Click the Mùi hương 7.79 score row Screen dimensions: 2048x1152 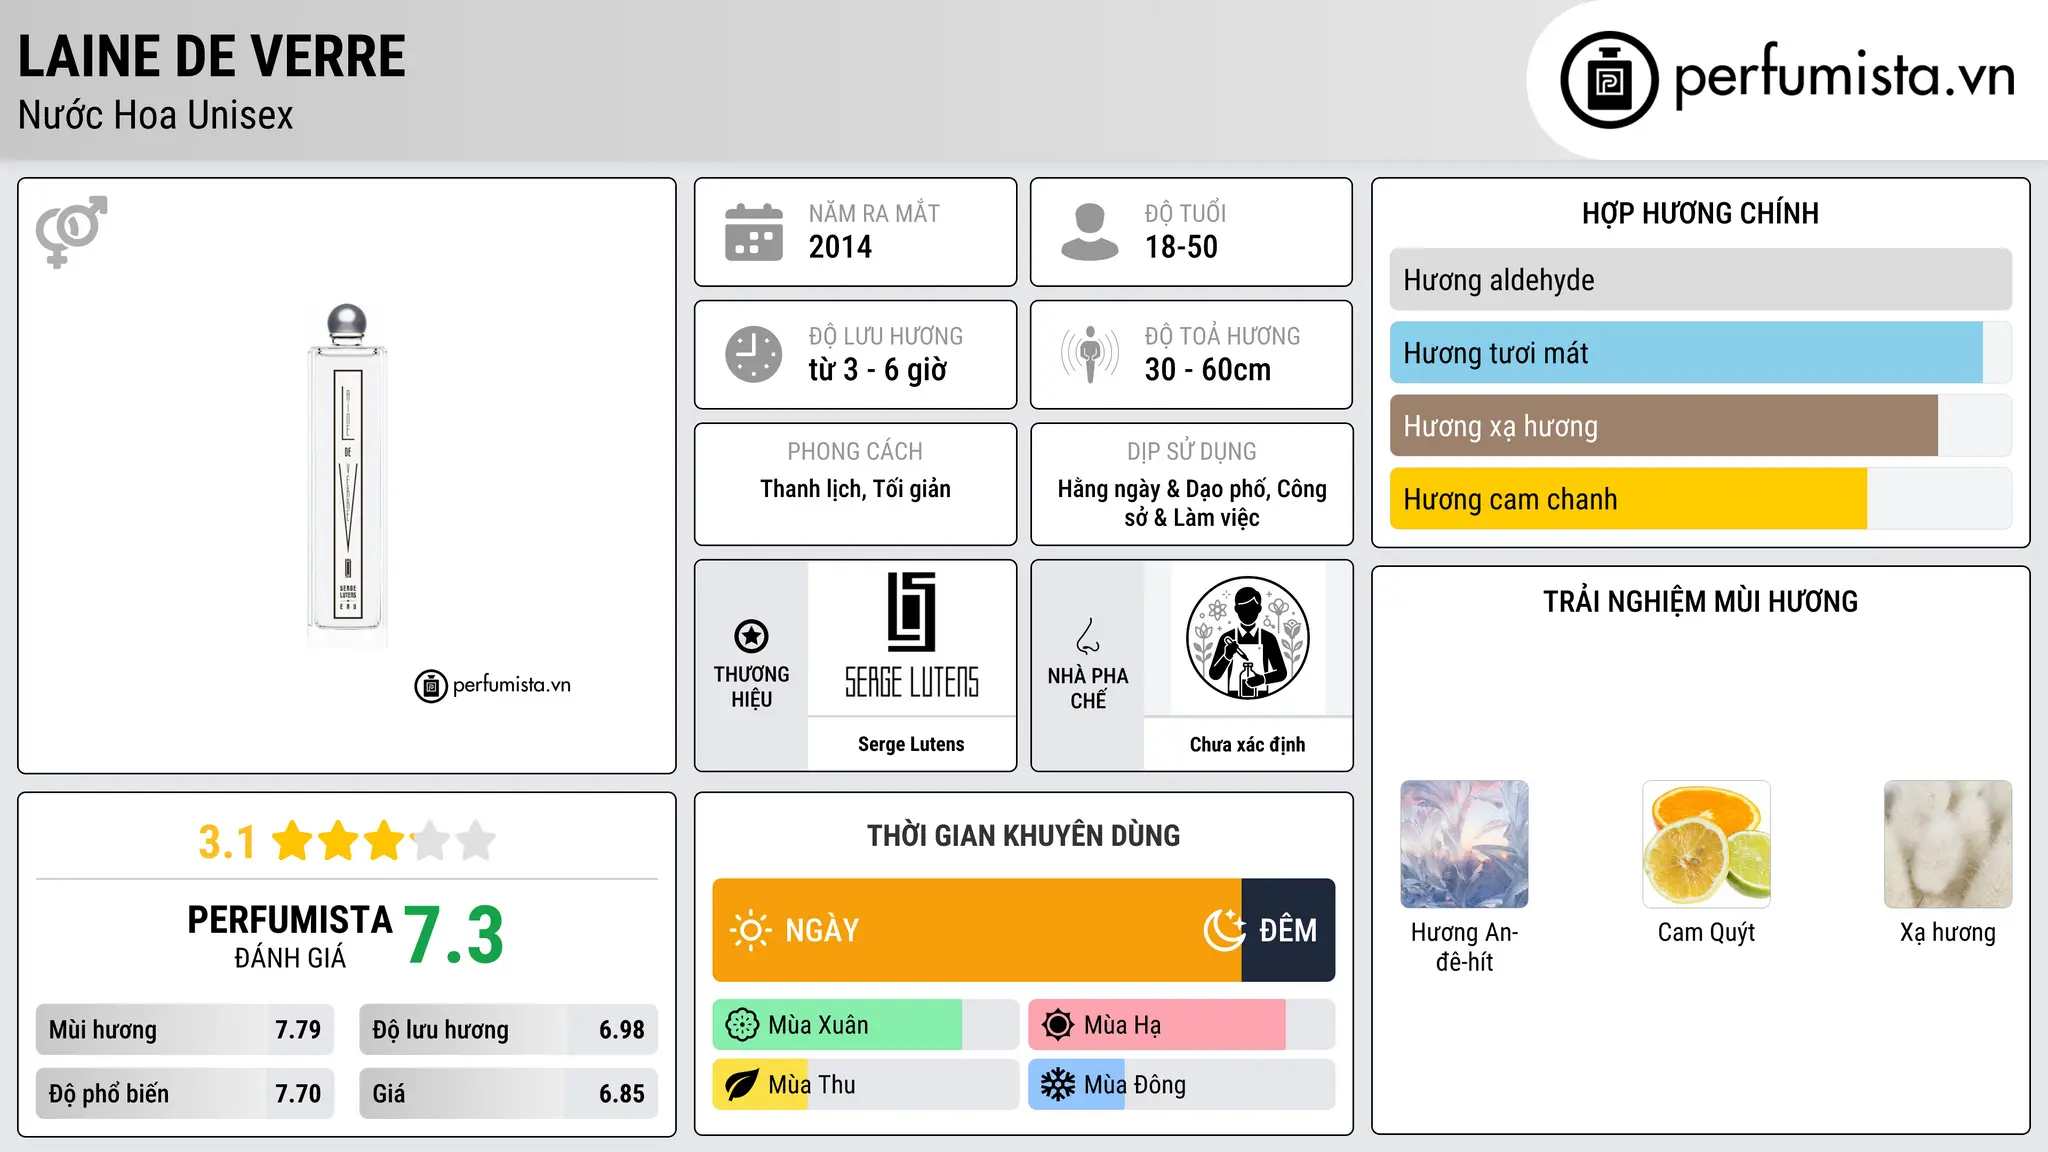click(x=185, y=1030)
